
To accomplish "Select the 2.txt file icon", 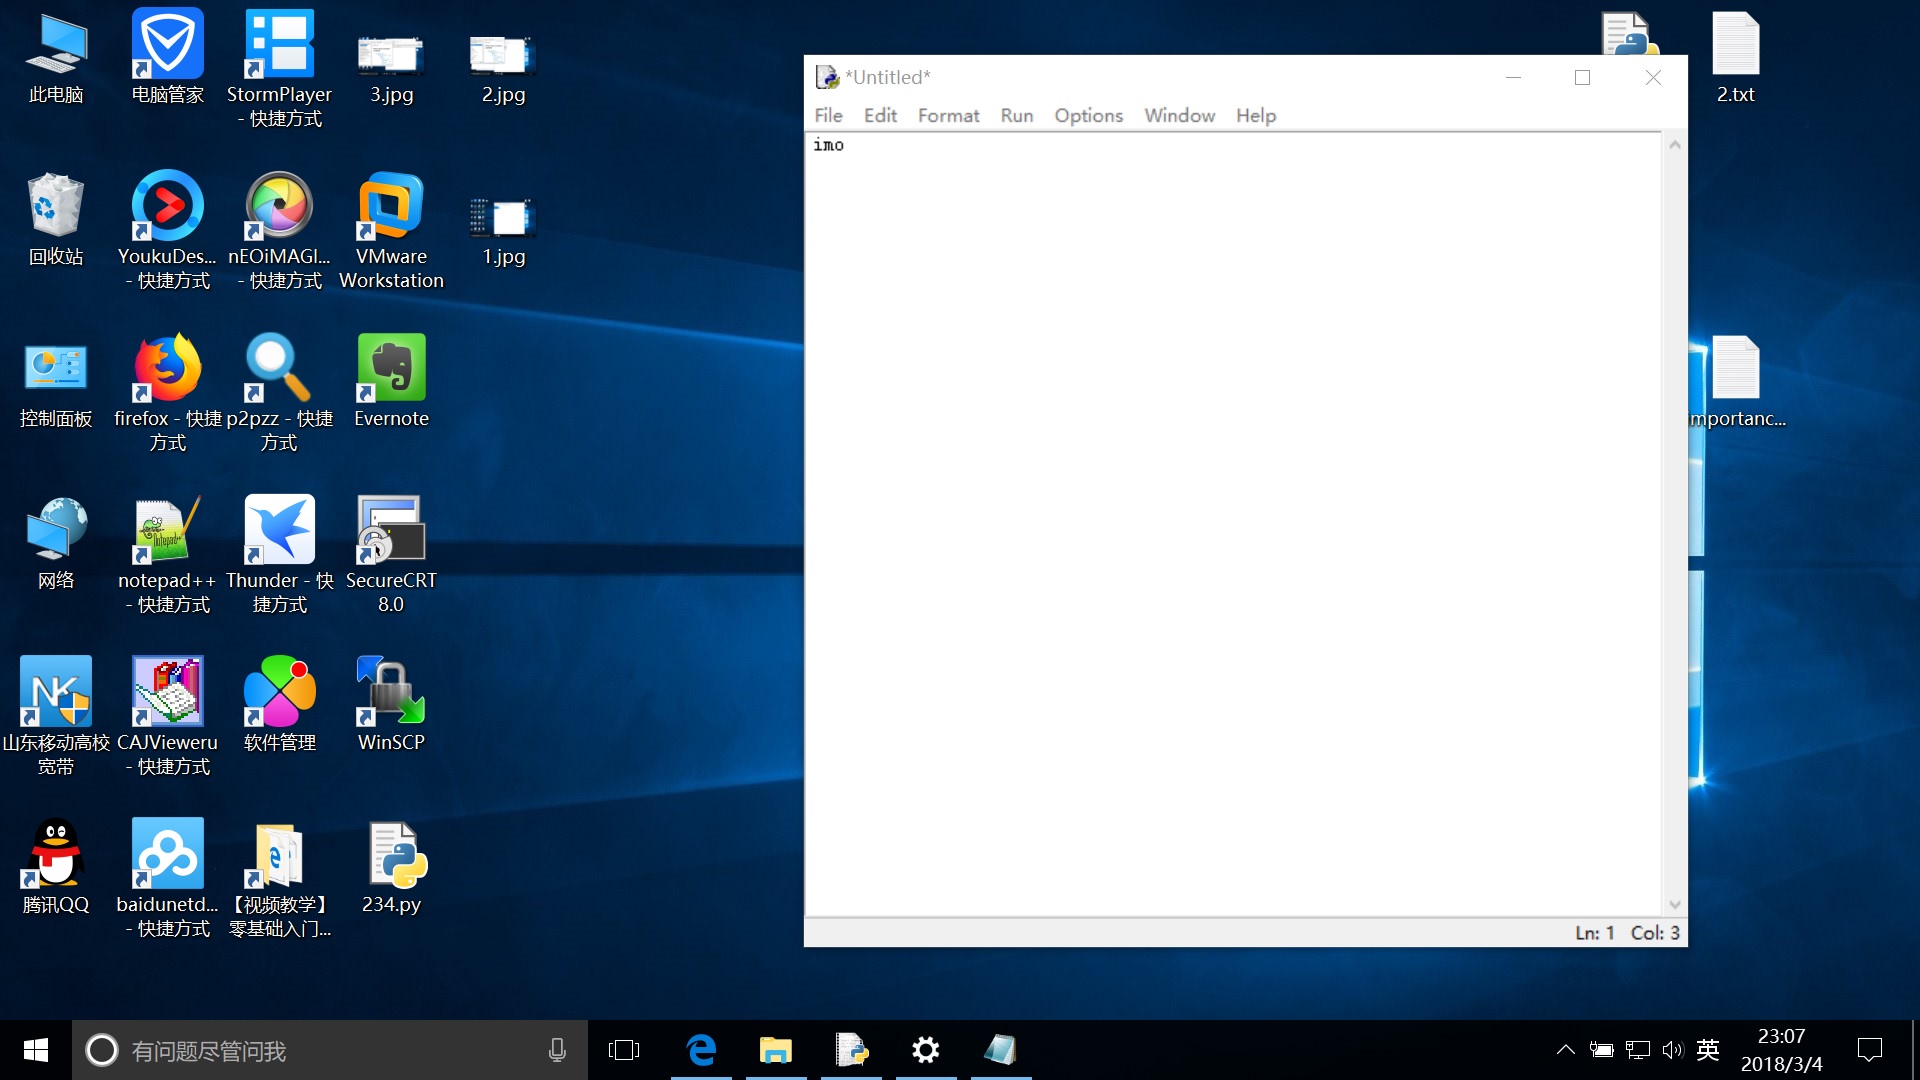I will (x=1736, y=58).
